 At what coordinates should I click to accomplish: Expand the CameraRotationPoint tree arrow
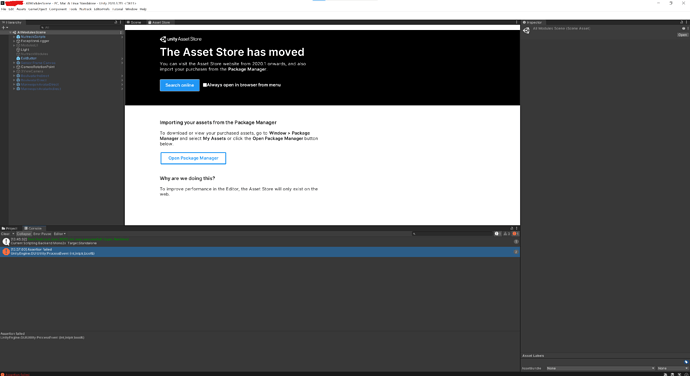tap(14, 67)
